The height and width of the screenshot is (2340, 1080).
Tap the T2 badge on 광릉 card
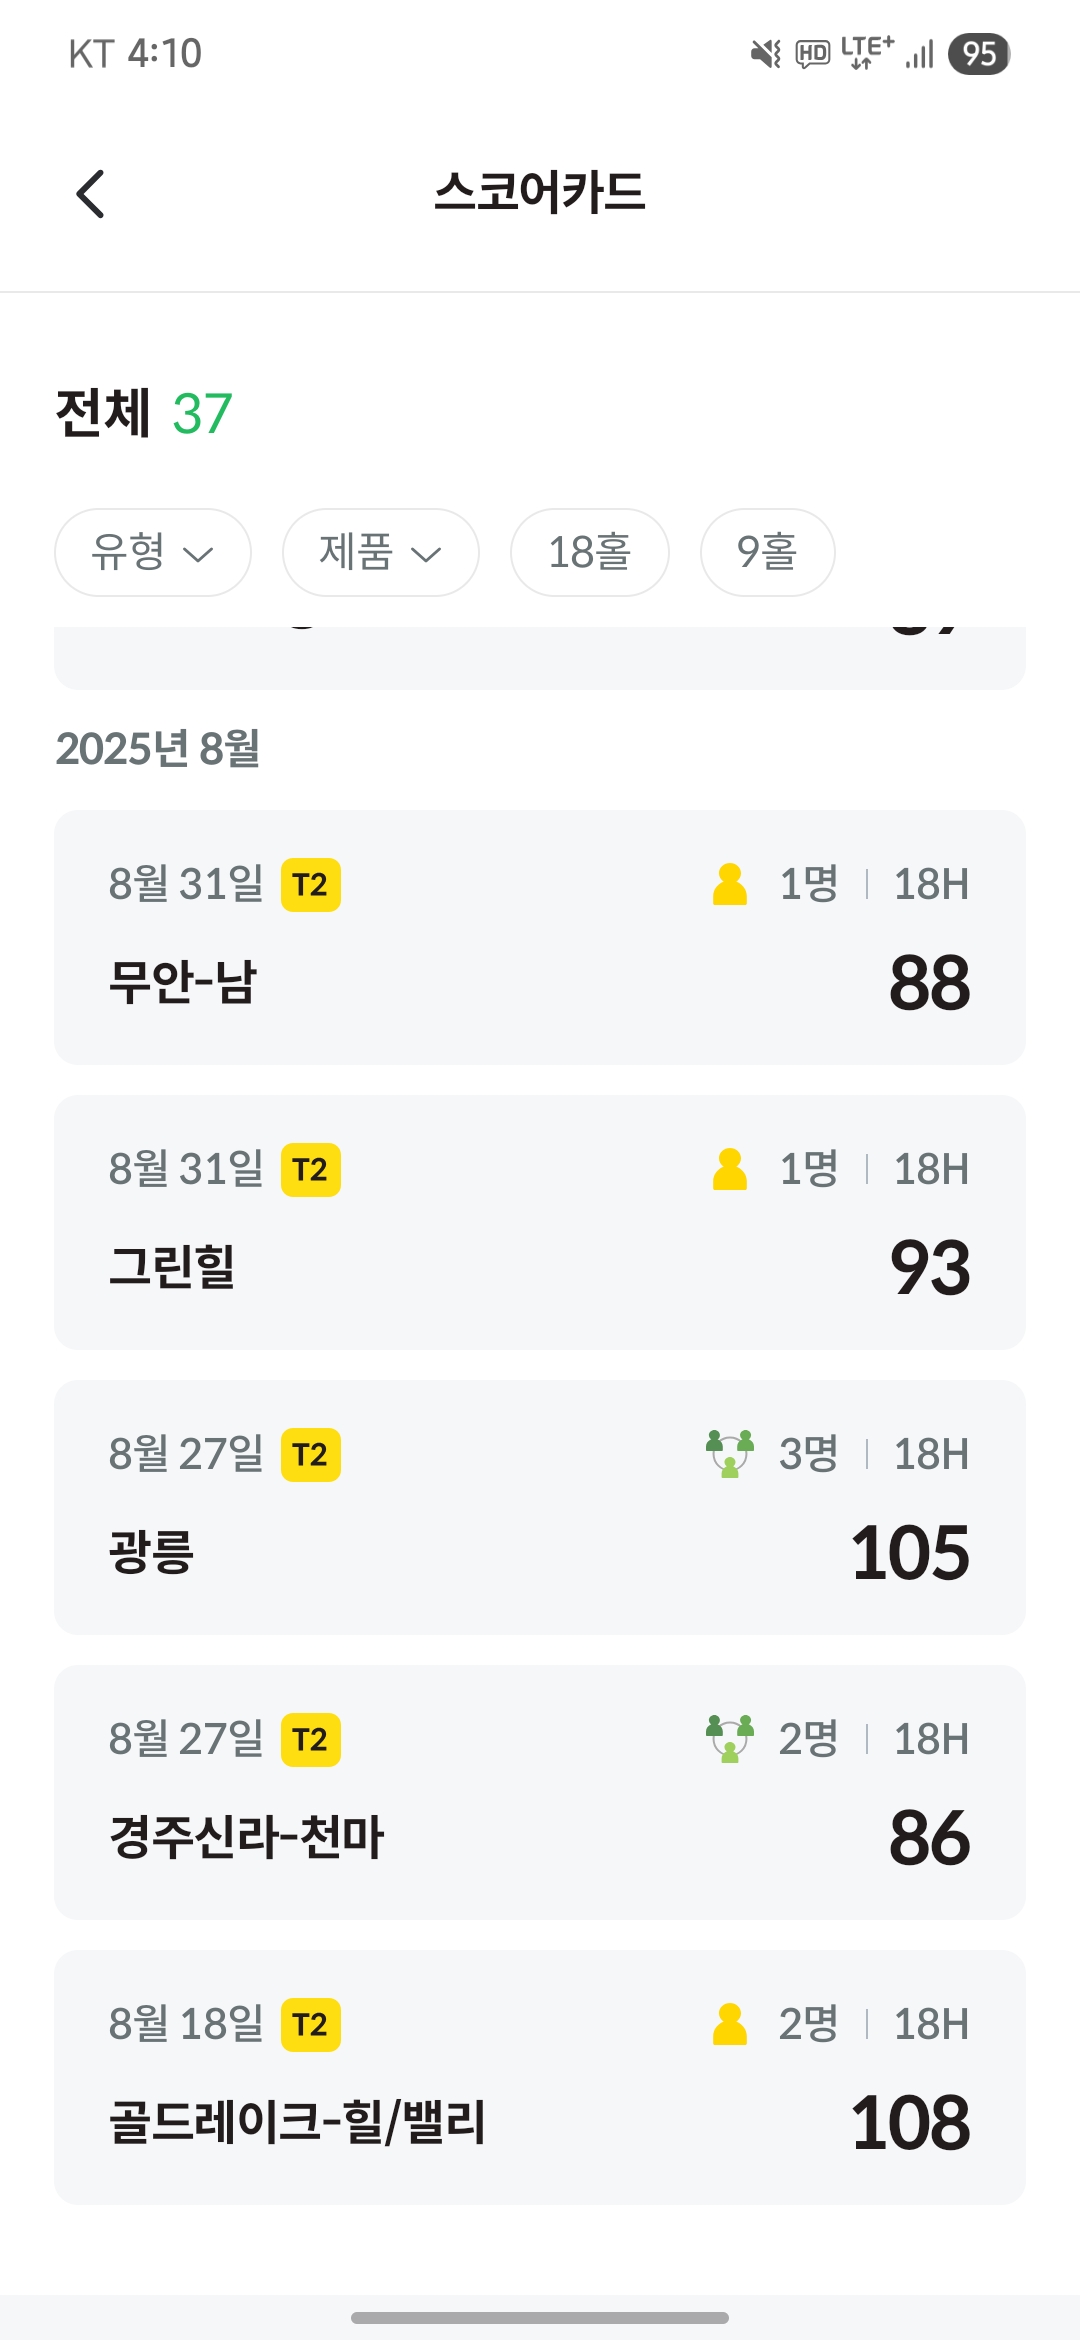(310, 1455)
